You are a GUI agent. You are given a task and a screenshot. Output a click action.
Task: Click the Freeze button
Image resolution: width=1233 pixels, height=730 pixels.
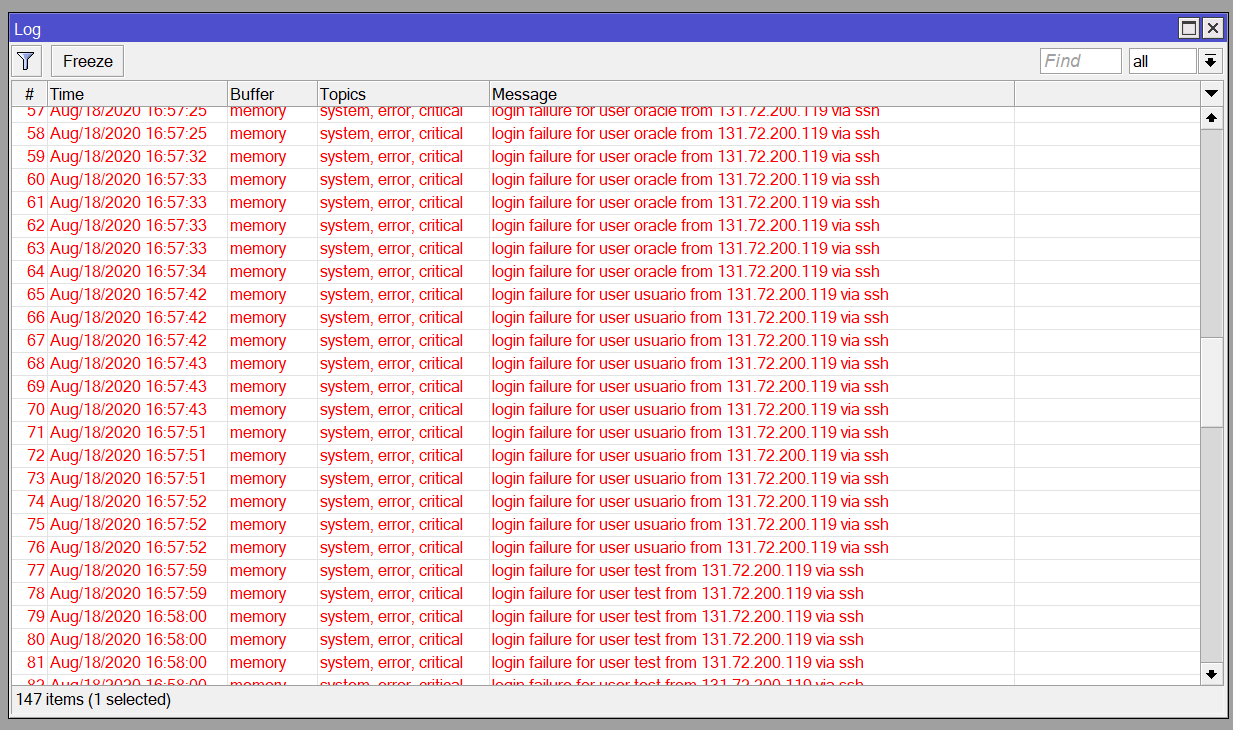tap(88, 61)
